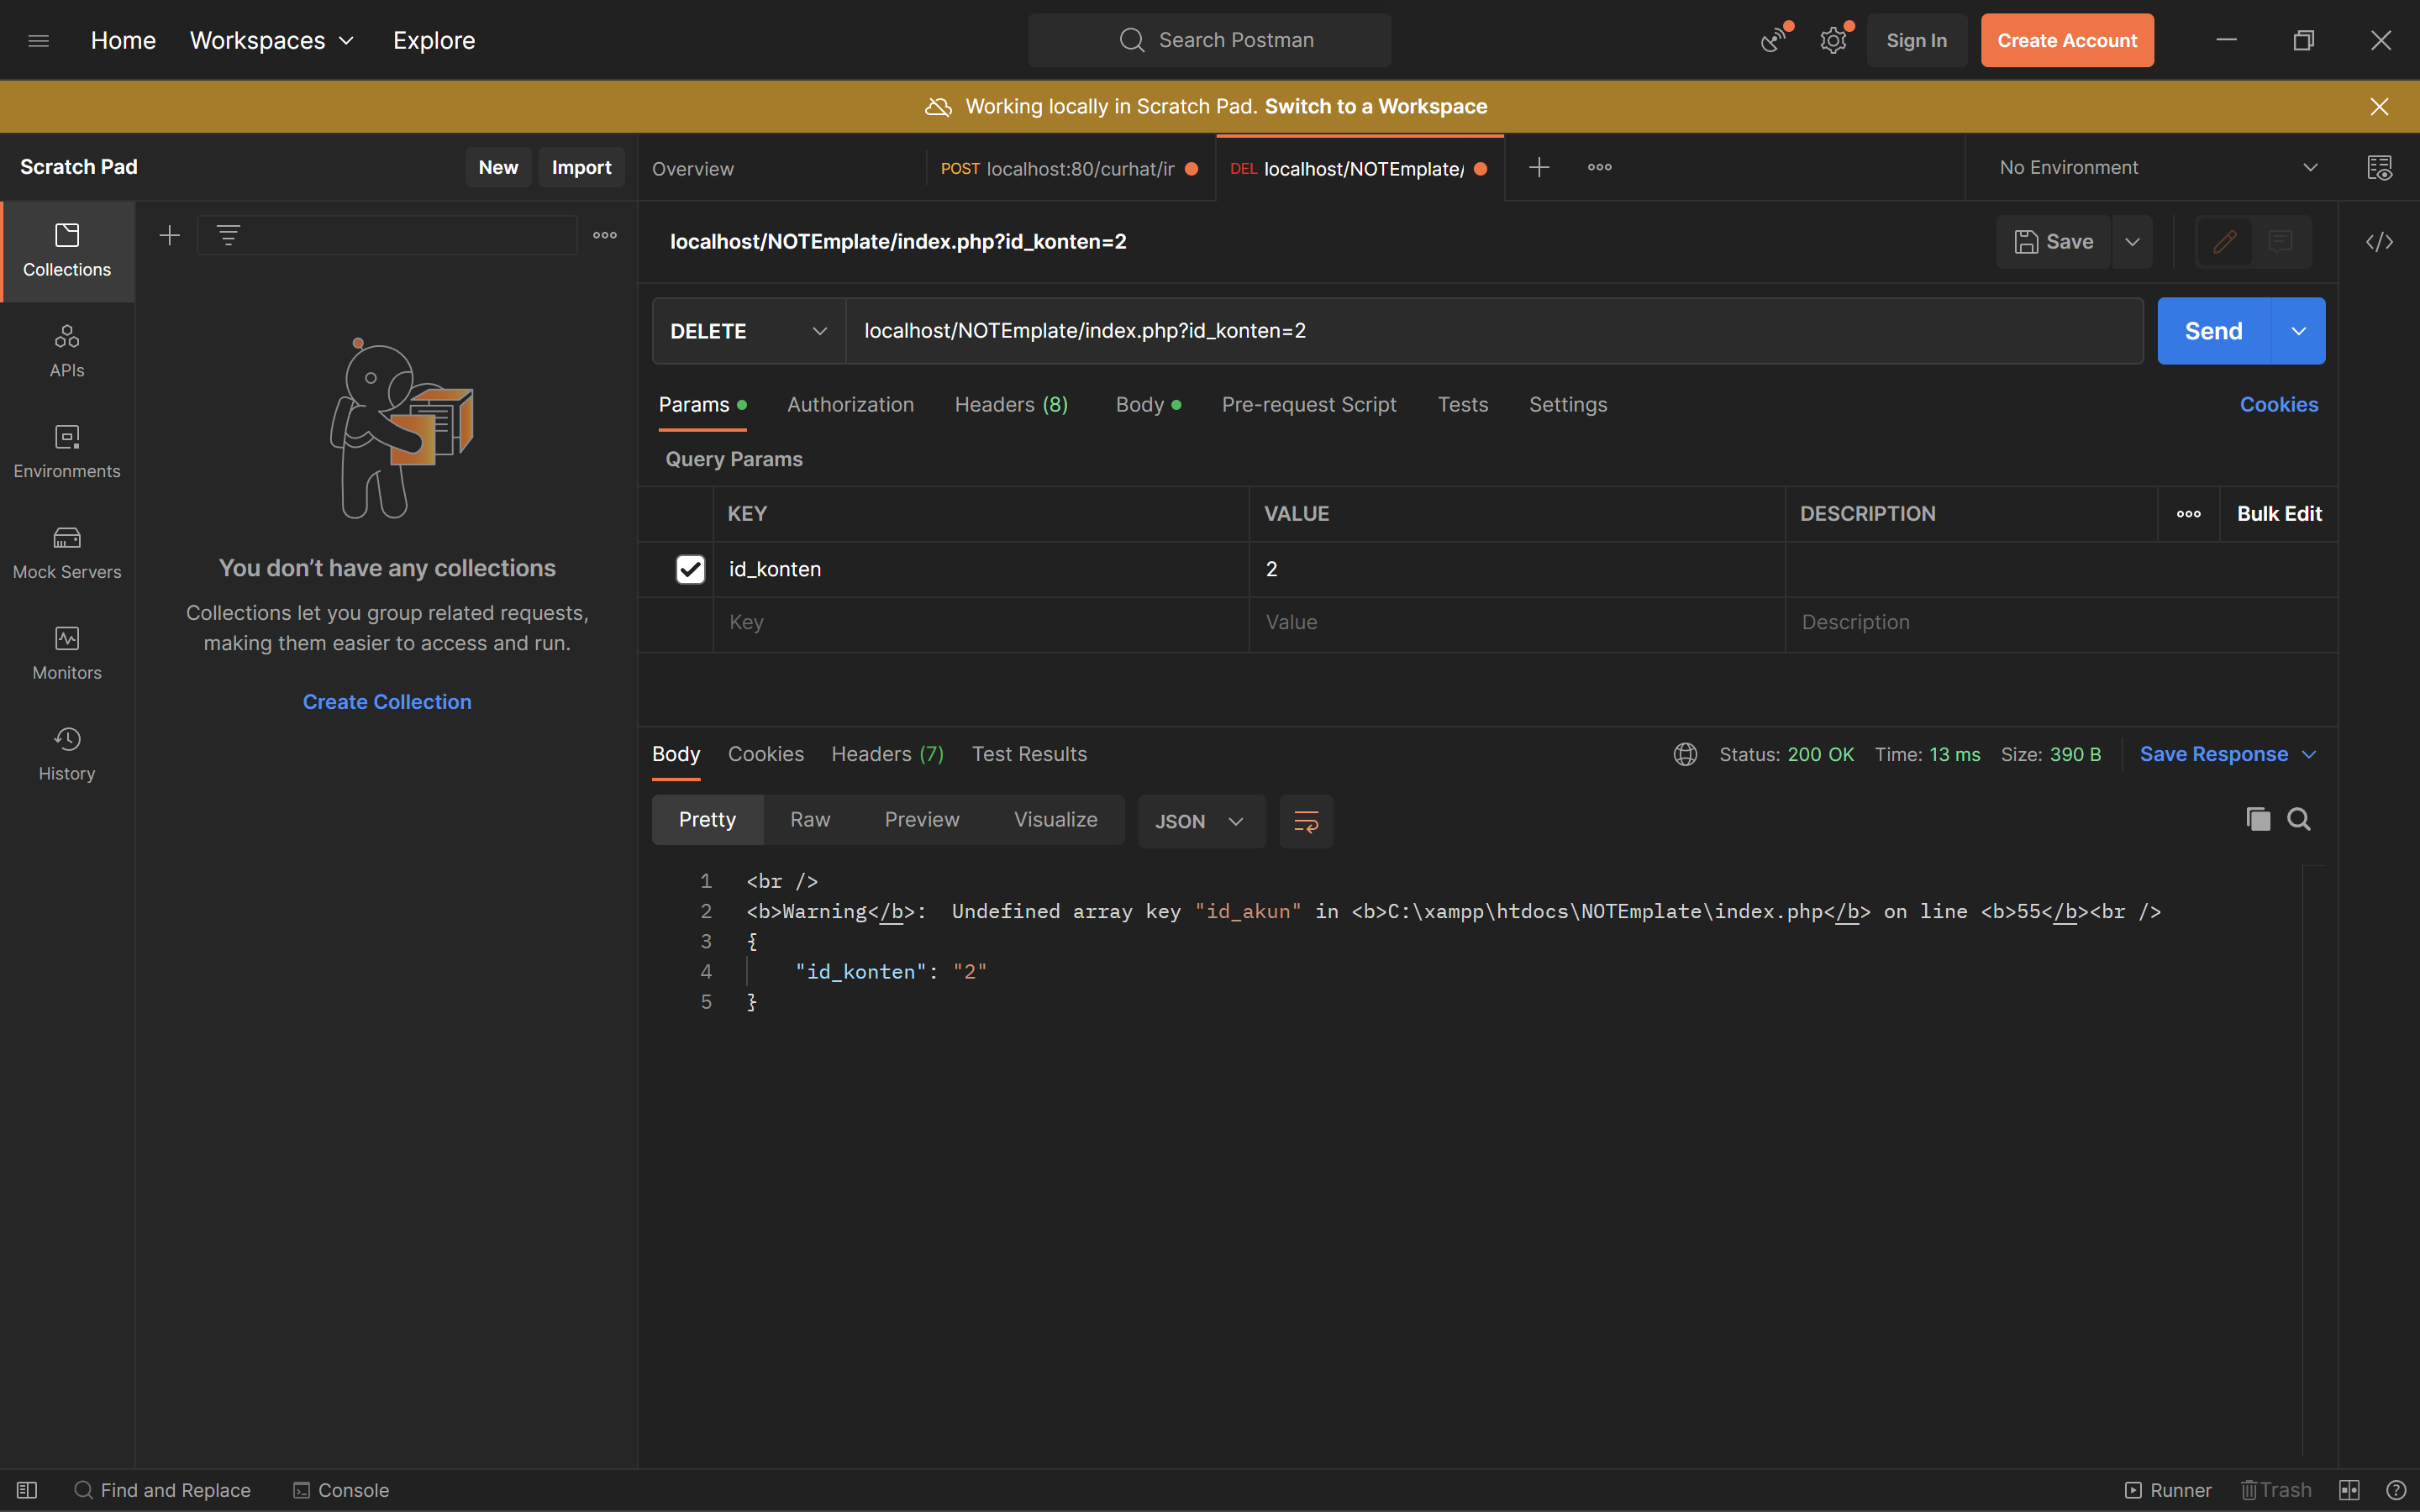
Task: Click the Bulk Edit button
Action: pos(2279,513)
